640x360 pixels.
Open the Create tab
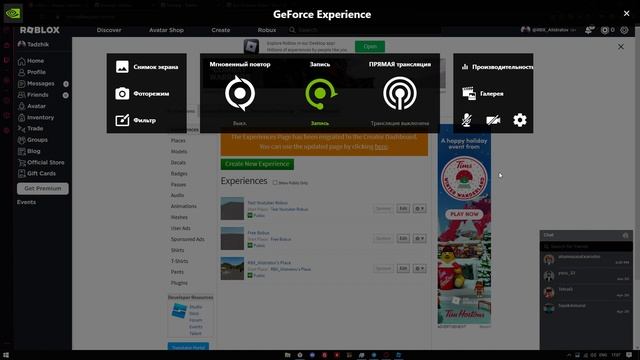click(221, 30)
